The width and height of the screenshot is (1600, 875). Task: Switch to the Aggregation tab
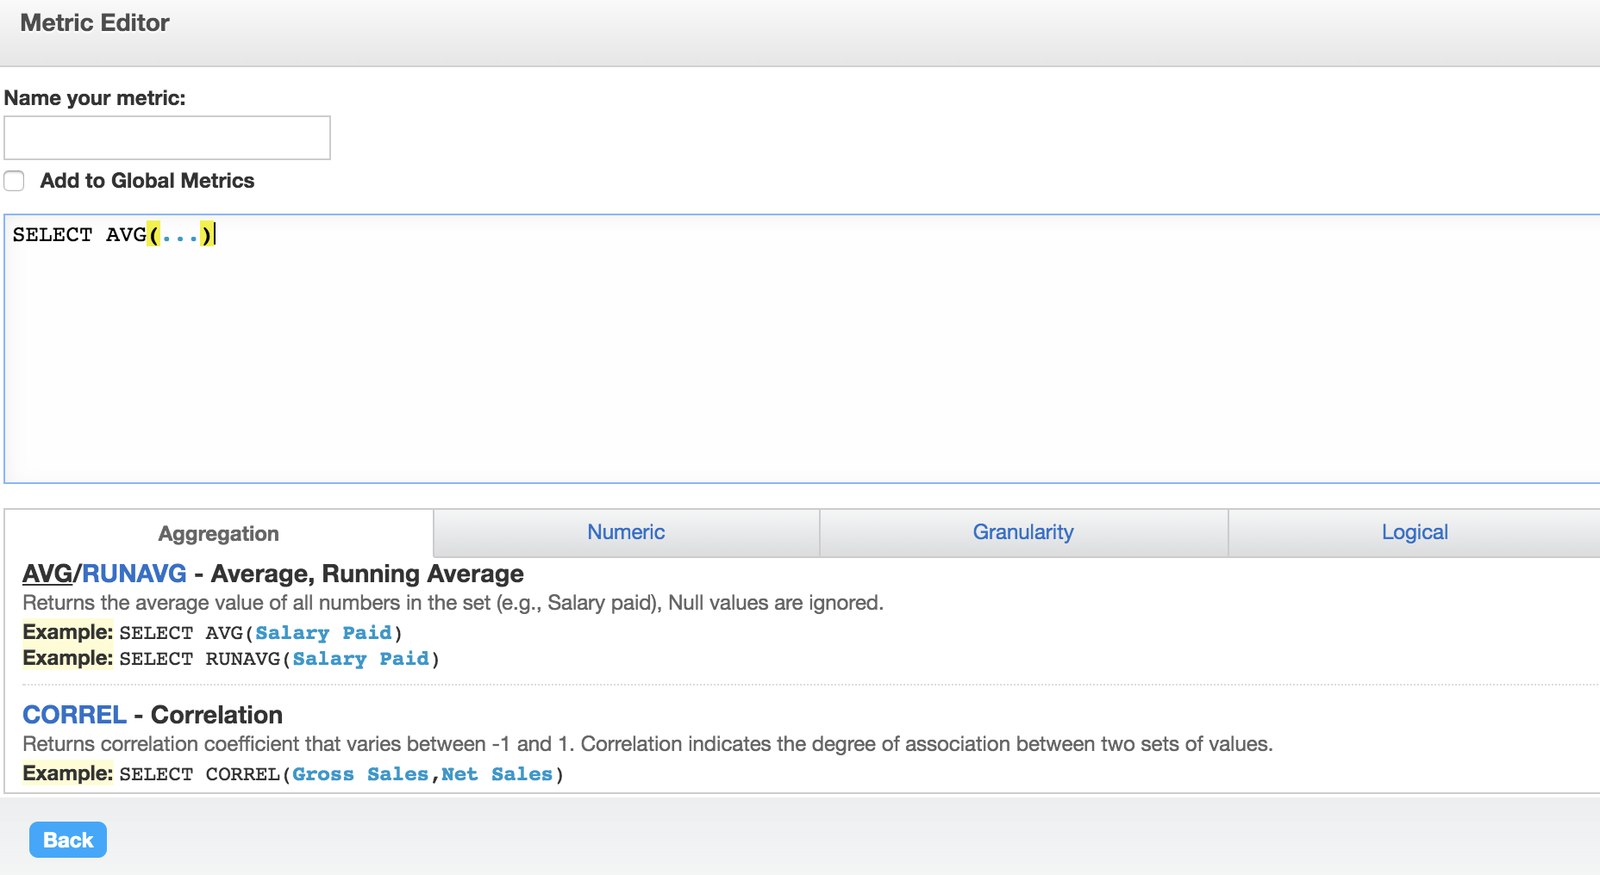click(x=218, y=534)
